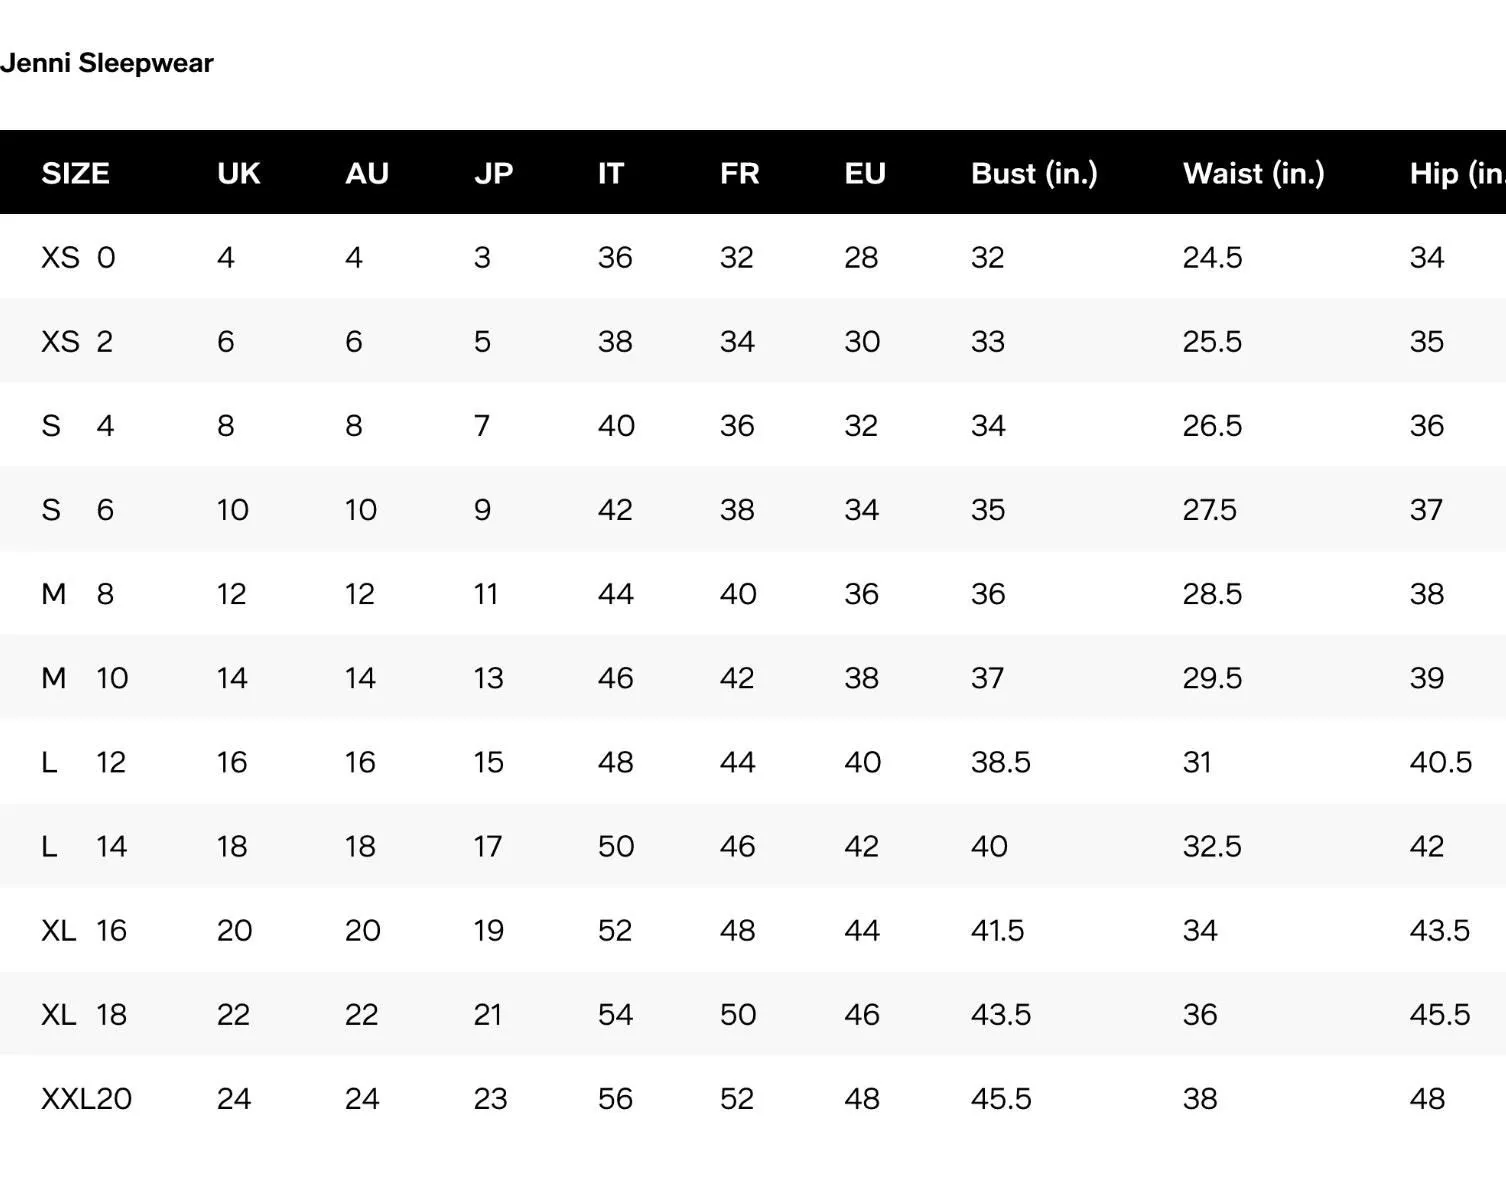Select the EU column header
This screenshot has width=1506, height=1184.
(x=865, y=173)
